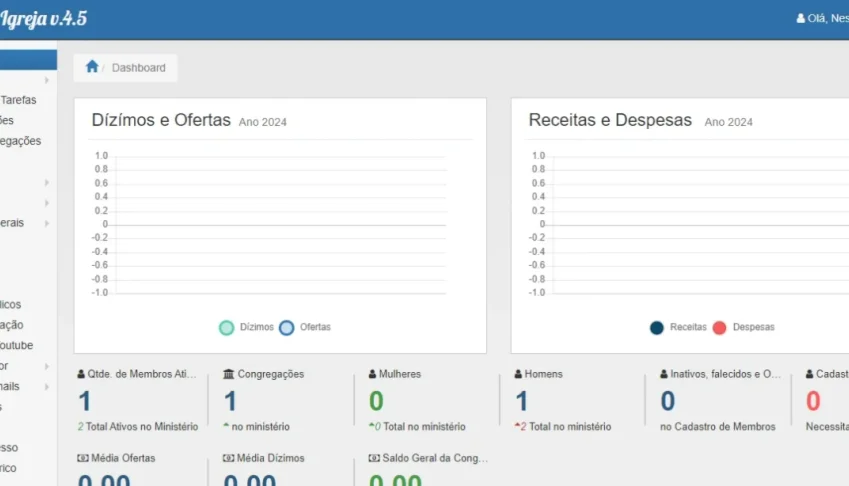The image size is (849, 486).
Task: Toggle Despesas red legend dot
Action: click(720, 327)
